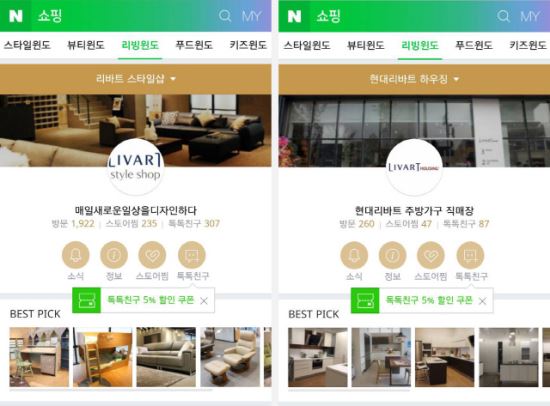Open the gray sofa BEST PICK thumbnail
Screen dimensions: 550x406
[166, 357]
